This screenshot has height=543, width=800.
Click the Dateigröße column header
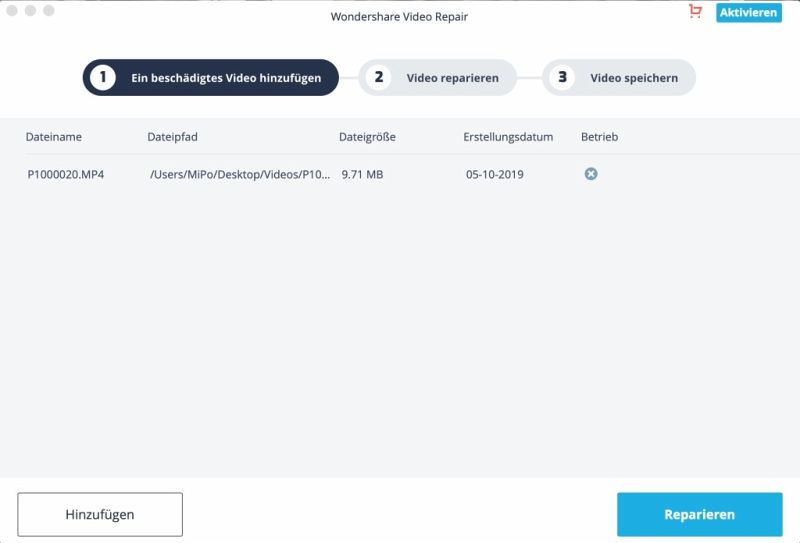click(367, 137)
